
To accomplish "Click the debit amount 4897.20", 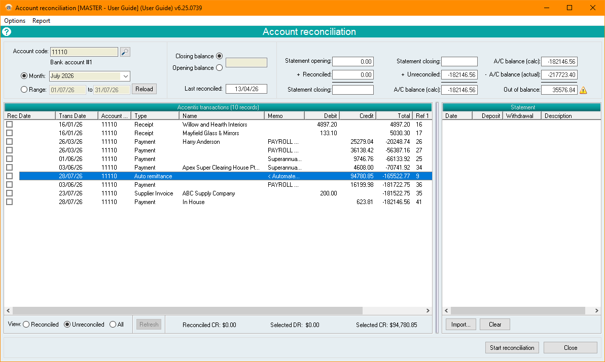I will pos(327,124).
